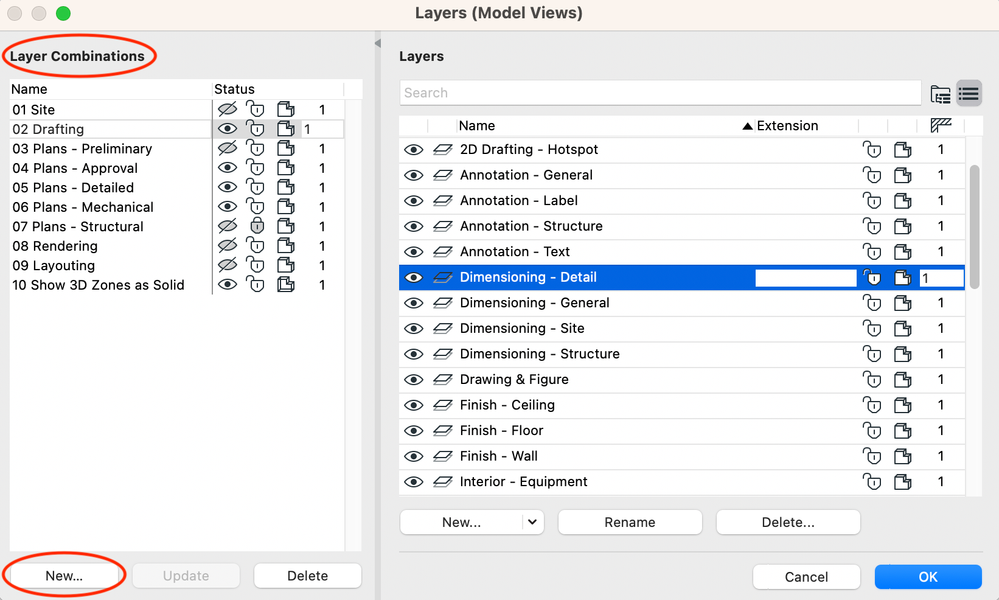Screen dimensions: 999x600
Task: Click the solid/wireframe icon for 10 Show 3D Zones as Solid
Action: pos(285,285)
